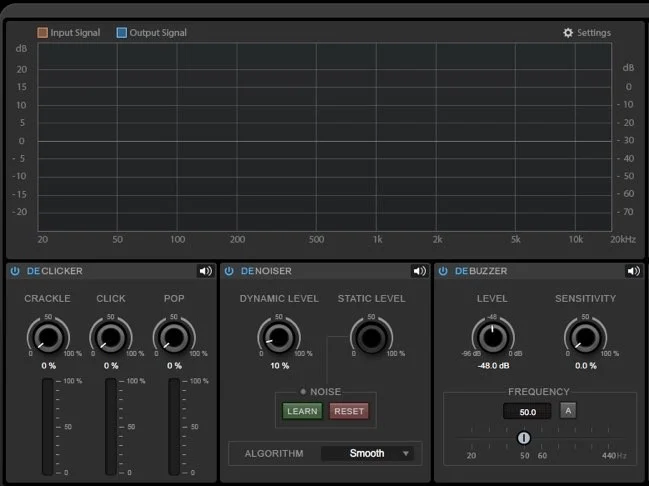
Task: Click the STATIC LEVEL label
Action: point(371,298)
